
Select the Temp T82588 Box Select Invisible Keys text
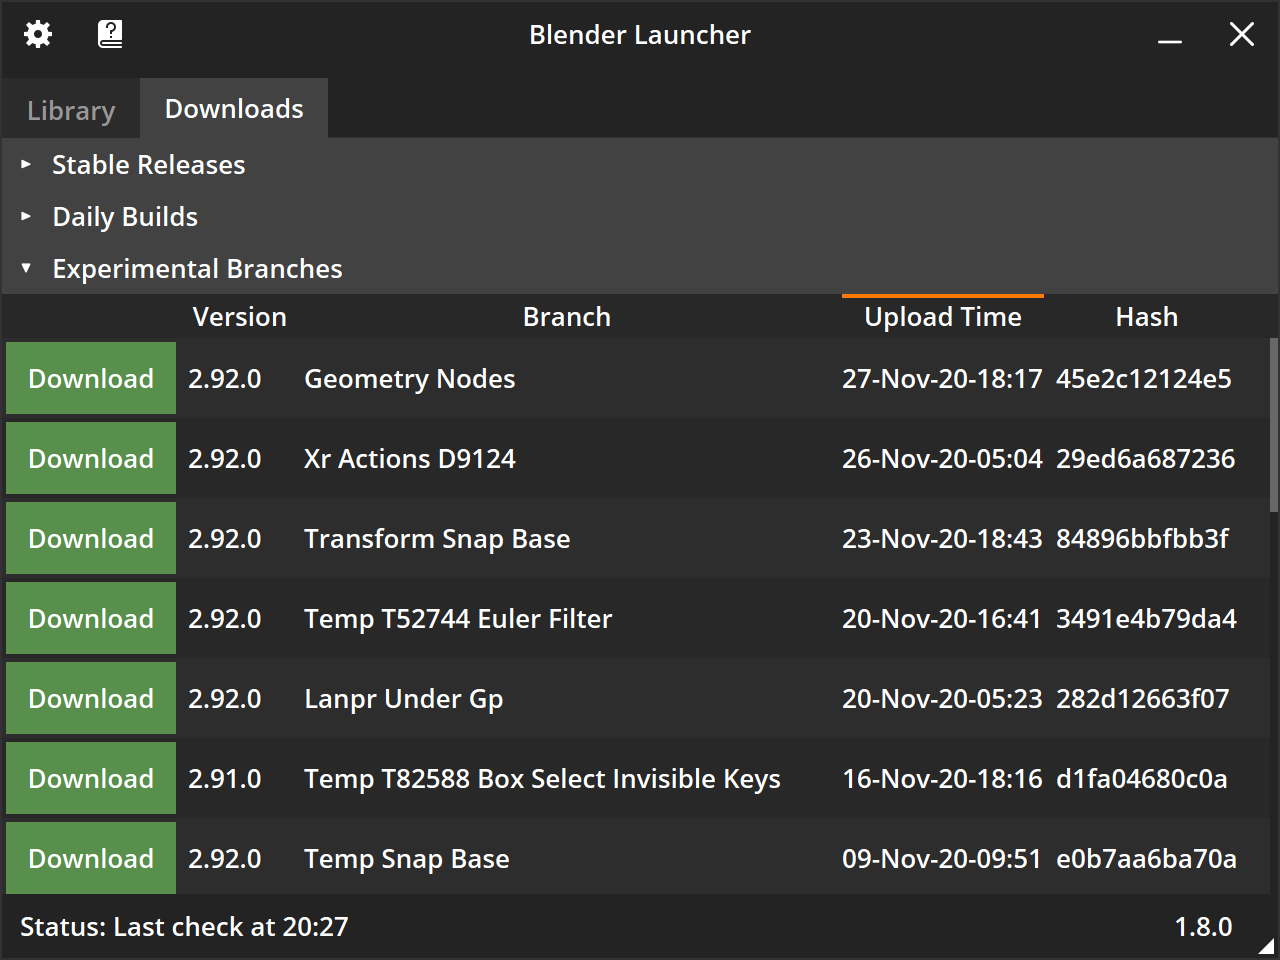click(x=542, y=779)
